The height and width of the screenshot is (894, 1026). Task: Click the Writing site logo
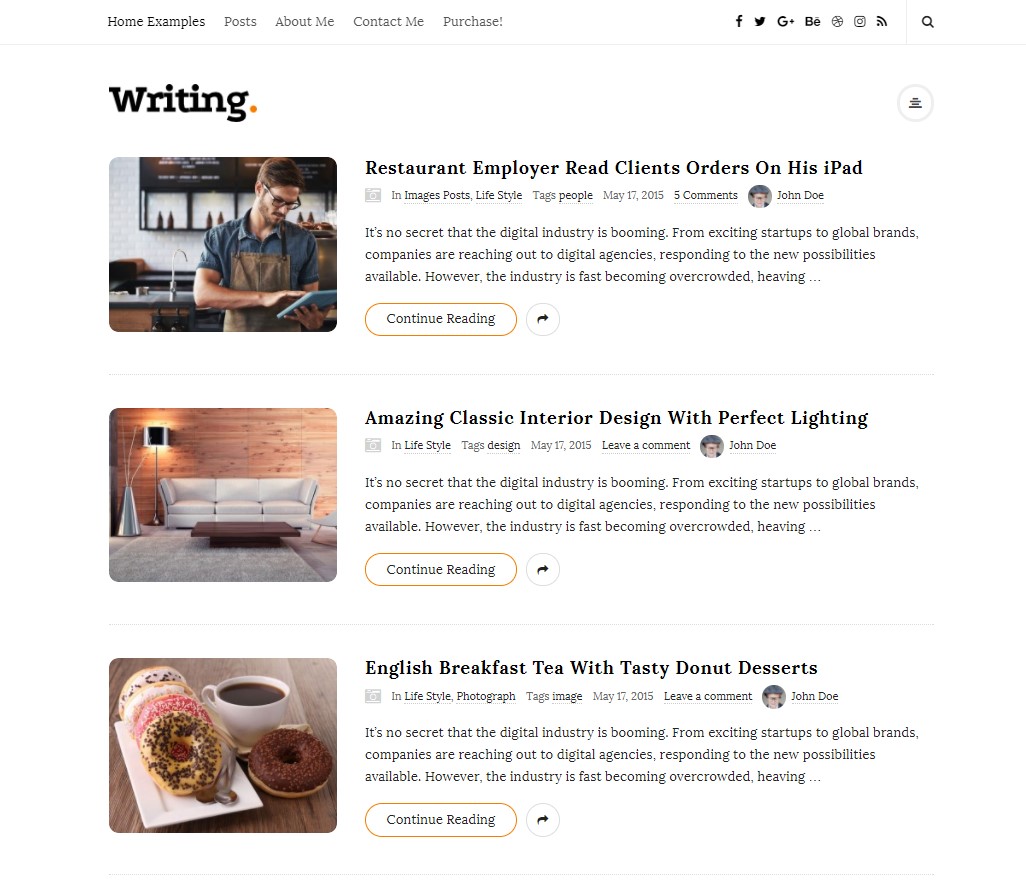(x=183, y=101)
